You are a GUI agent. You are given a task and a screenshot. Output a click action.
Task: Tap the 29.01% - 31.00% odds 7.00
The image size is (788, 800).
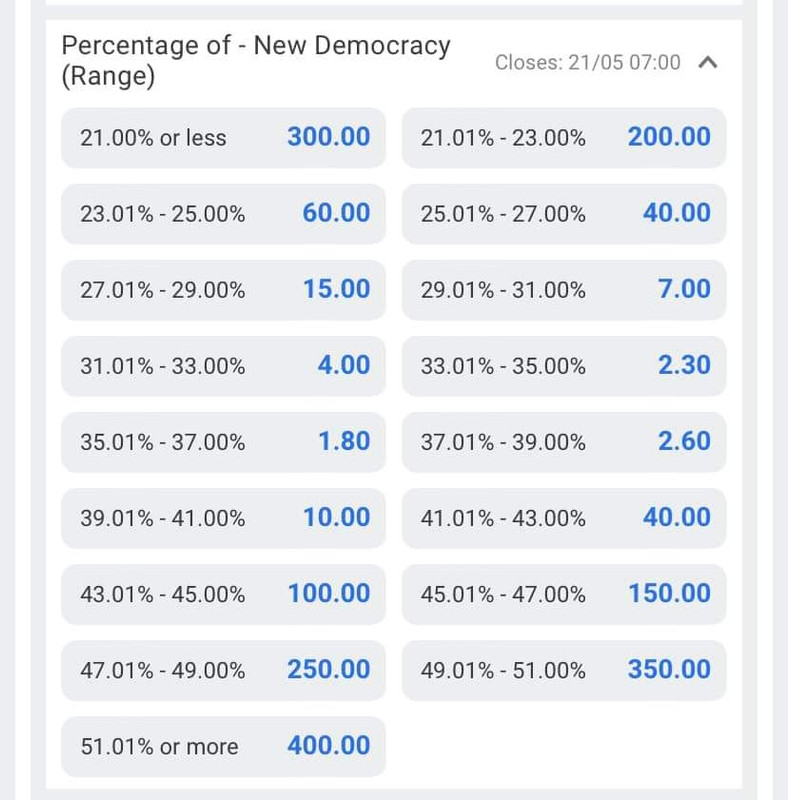point(564,290)
